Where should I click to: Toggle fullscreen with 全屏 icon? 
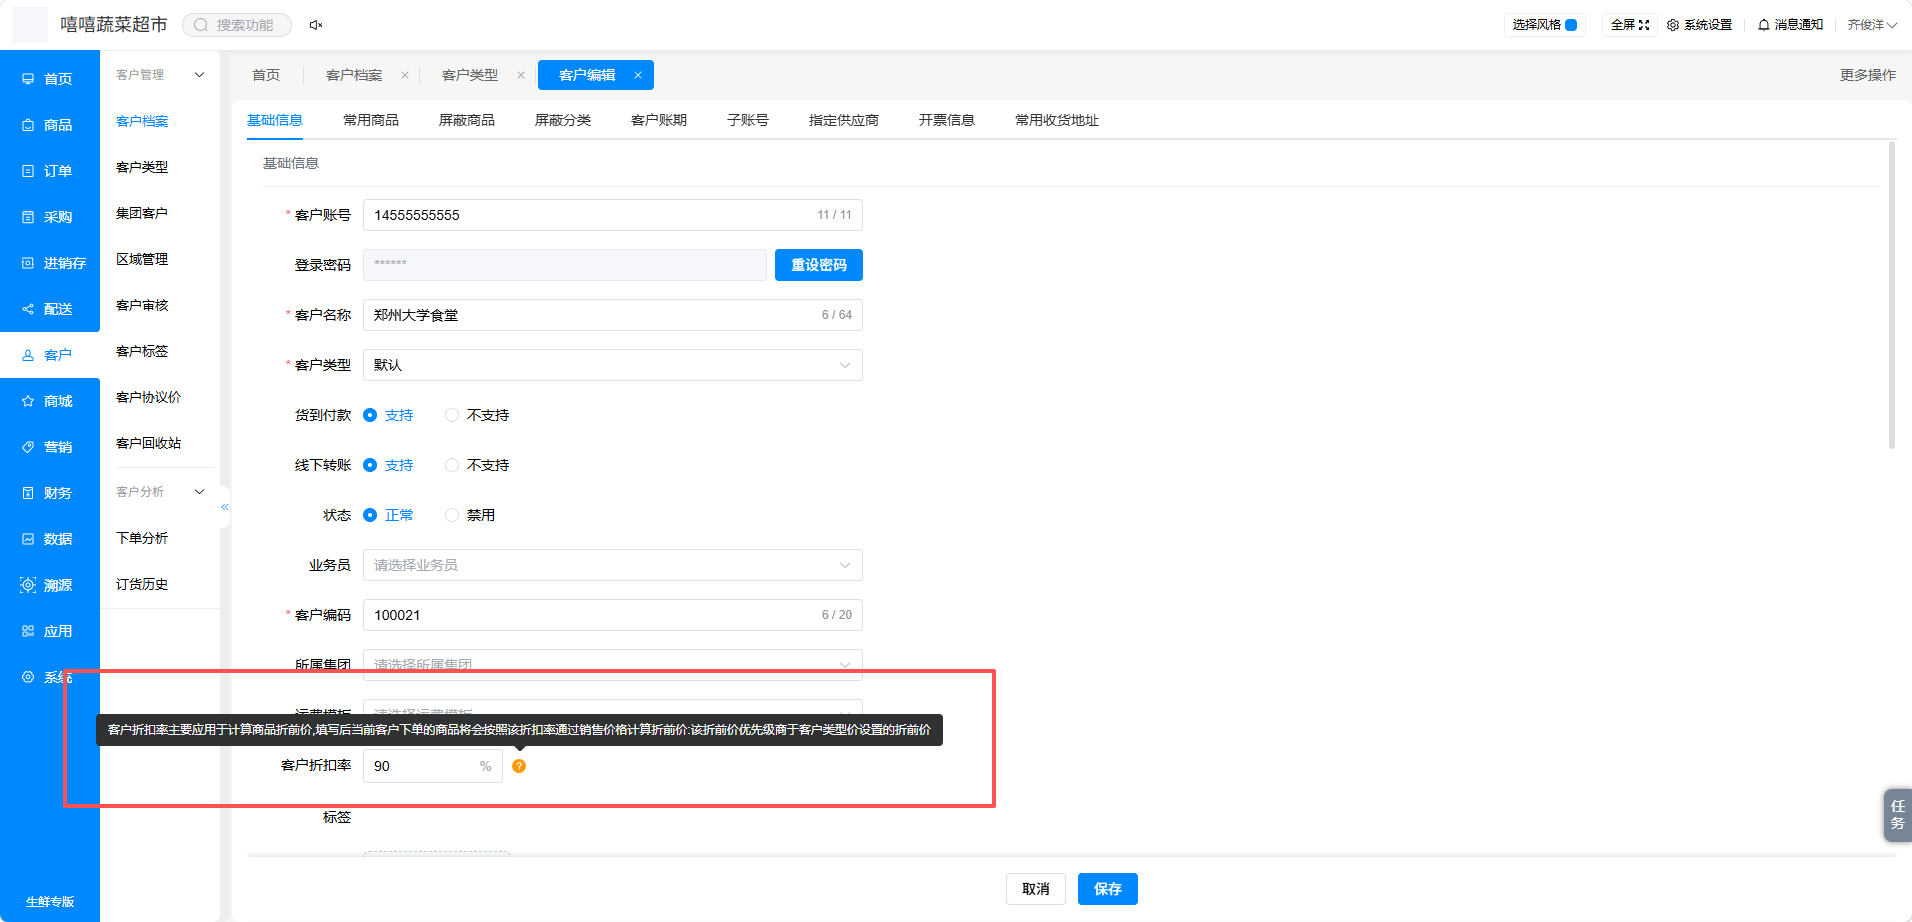pyautogui.click(x=1629, y=25)
